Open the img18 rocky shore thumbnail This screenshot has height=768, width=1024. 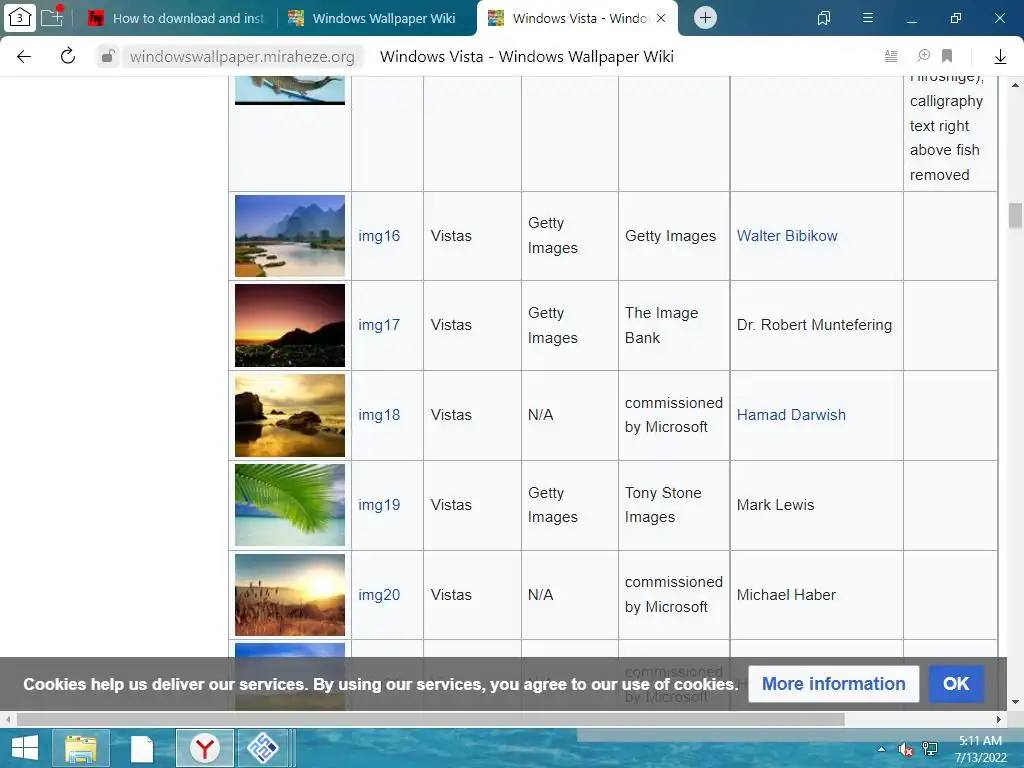tap(290, 415)
